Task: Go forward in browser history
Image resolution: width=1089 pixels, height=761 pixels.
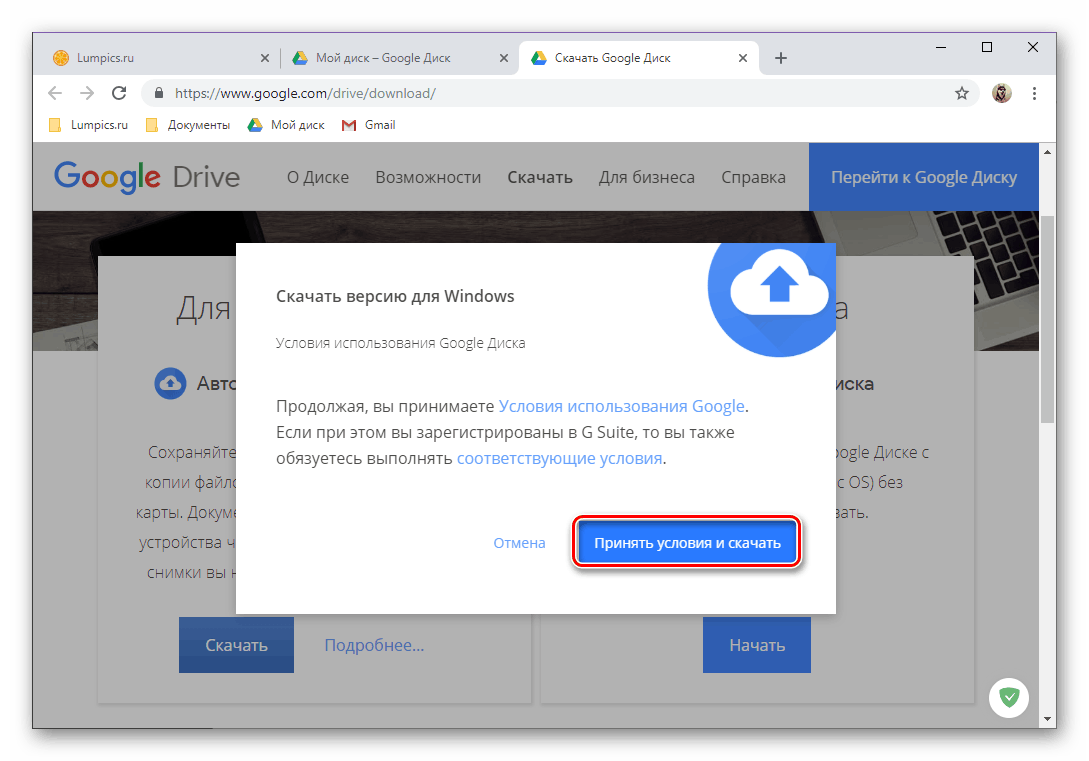Action: [87, 93]
